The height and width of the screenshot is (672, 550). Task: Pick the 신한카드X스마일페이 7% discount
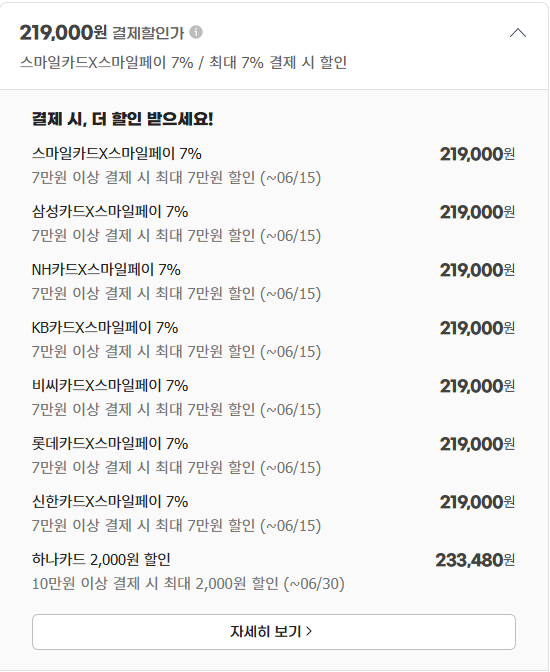273,513
